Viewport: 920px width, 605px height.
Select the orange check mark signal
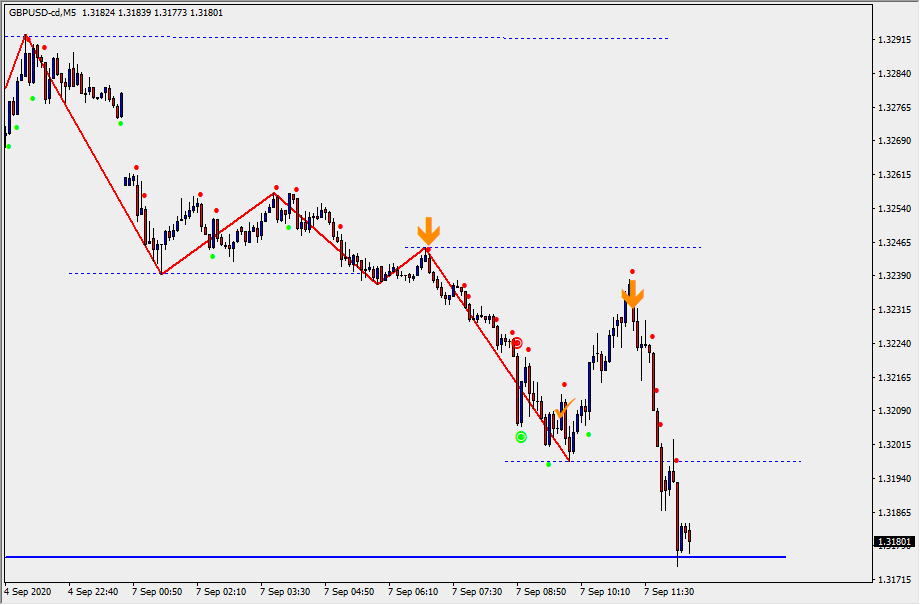click(x=563, y=408)
